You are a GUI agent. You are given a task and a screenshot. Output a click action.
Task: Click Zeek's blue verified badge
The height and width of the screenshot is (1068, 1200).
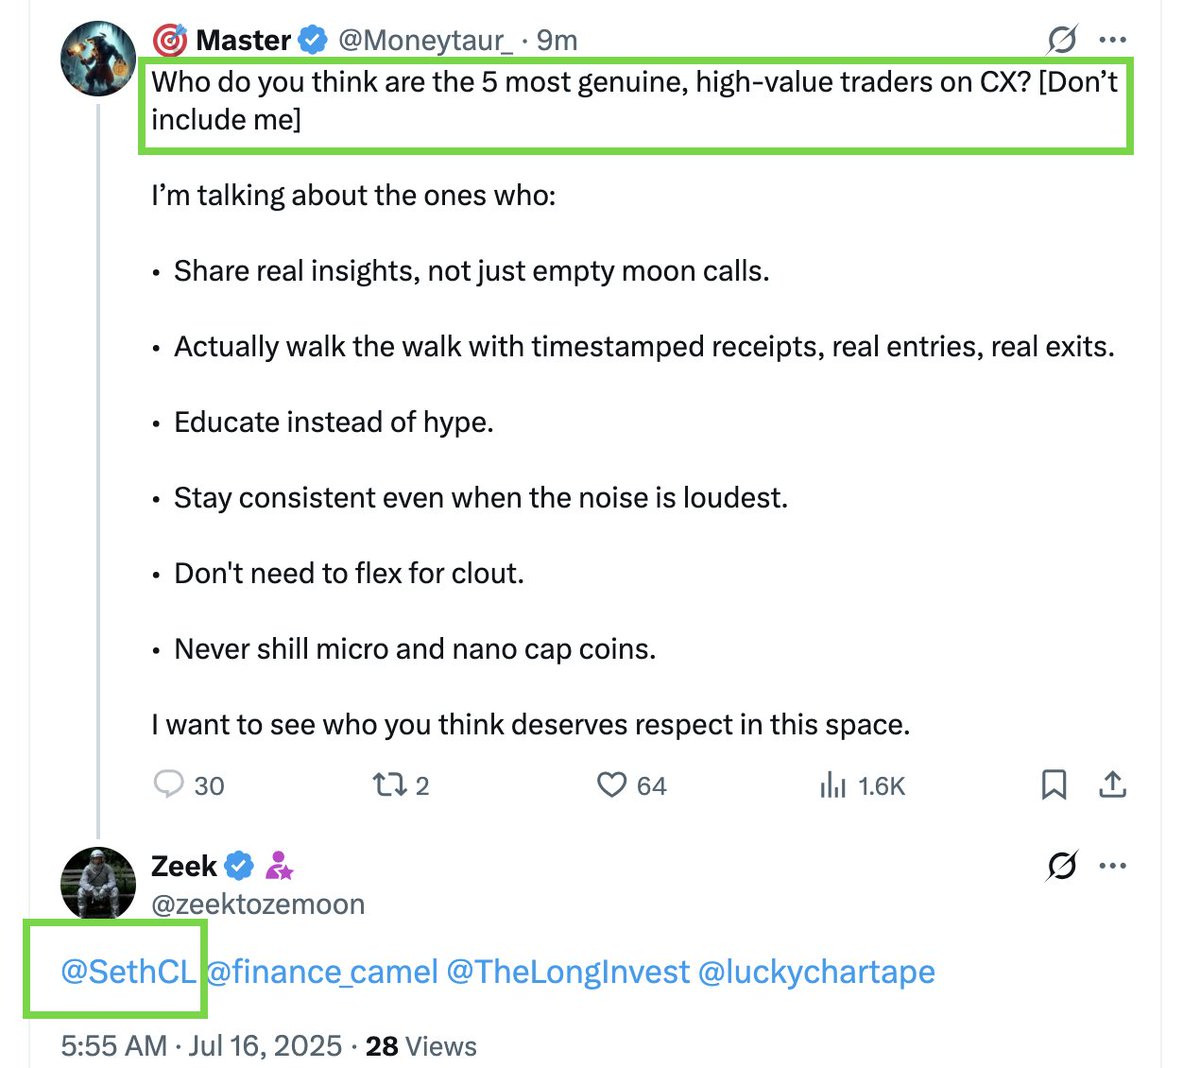(239, 866)
